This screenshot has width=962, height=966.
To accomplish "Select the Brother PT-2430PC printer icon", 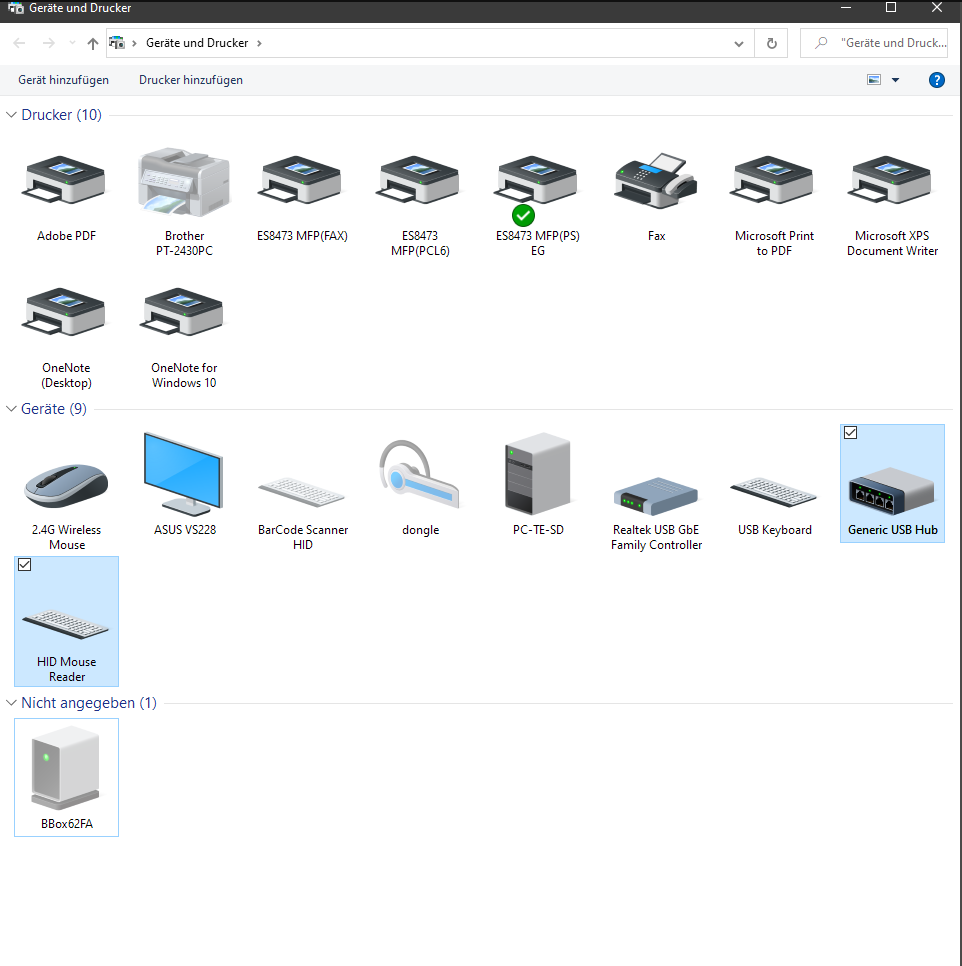I will tap(184, 183).
